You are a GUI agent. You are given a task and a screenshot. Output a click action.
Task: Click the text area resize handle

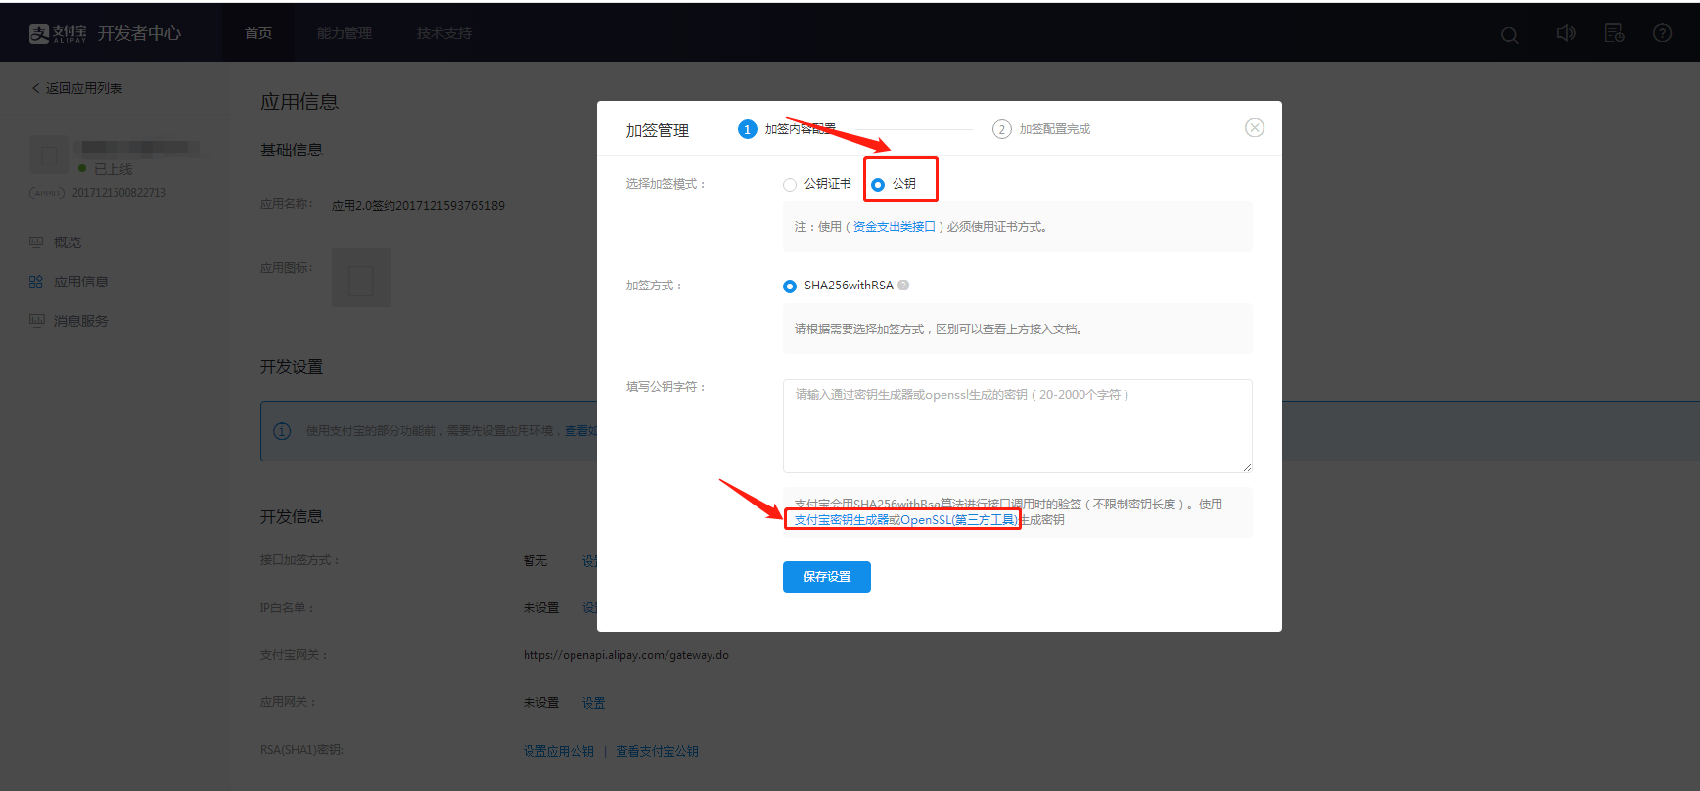coord(1247,467)
